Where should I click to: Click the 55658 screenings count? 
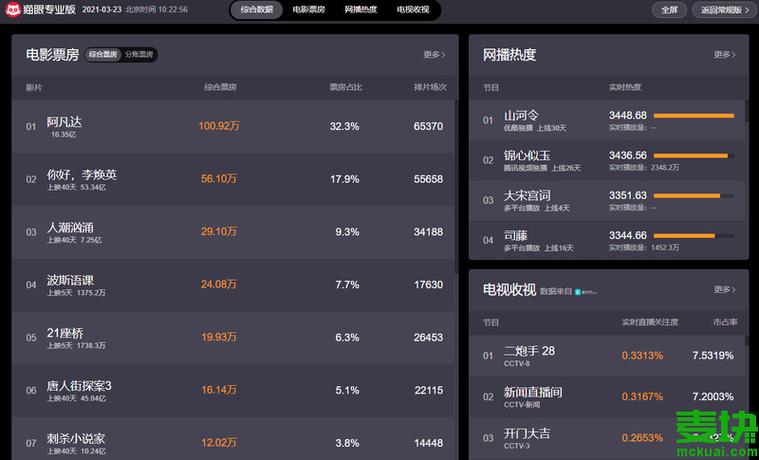pos(428,179)
